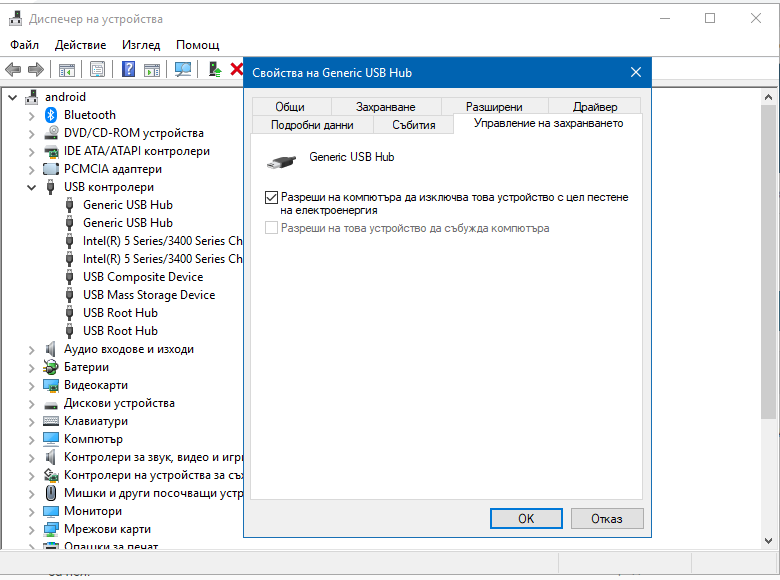
Task: Click the Дискови устройства drive icon
Action: [x=51, y=404]
